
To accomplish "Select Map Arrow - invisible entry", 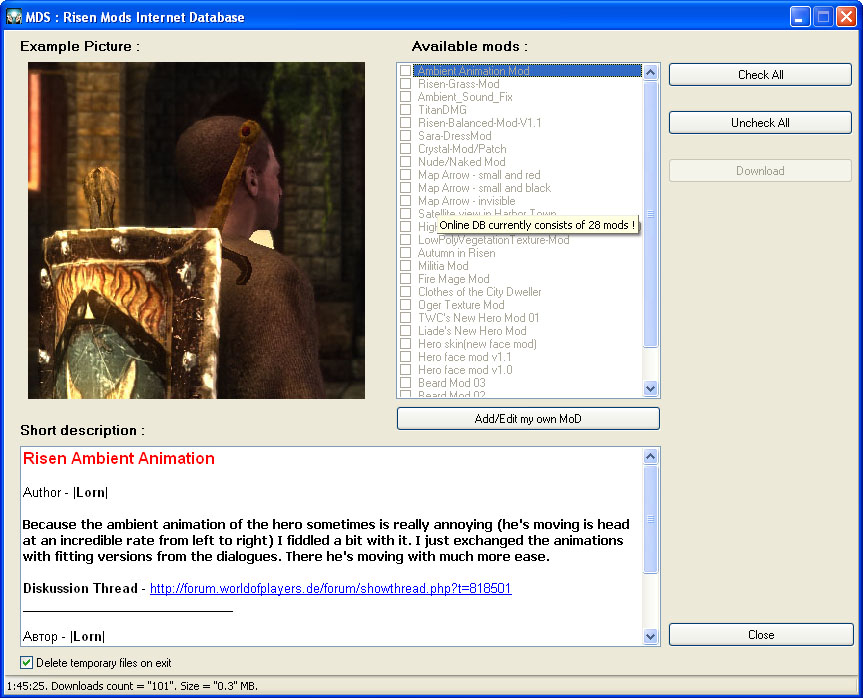I will [466, 201].
